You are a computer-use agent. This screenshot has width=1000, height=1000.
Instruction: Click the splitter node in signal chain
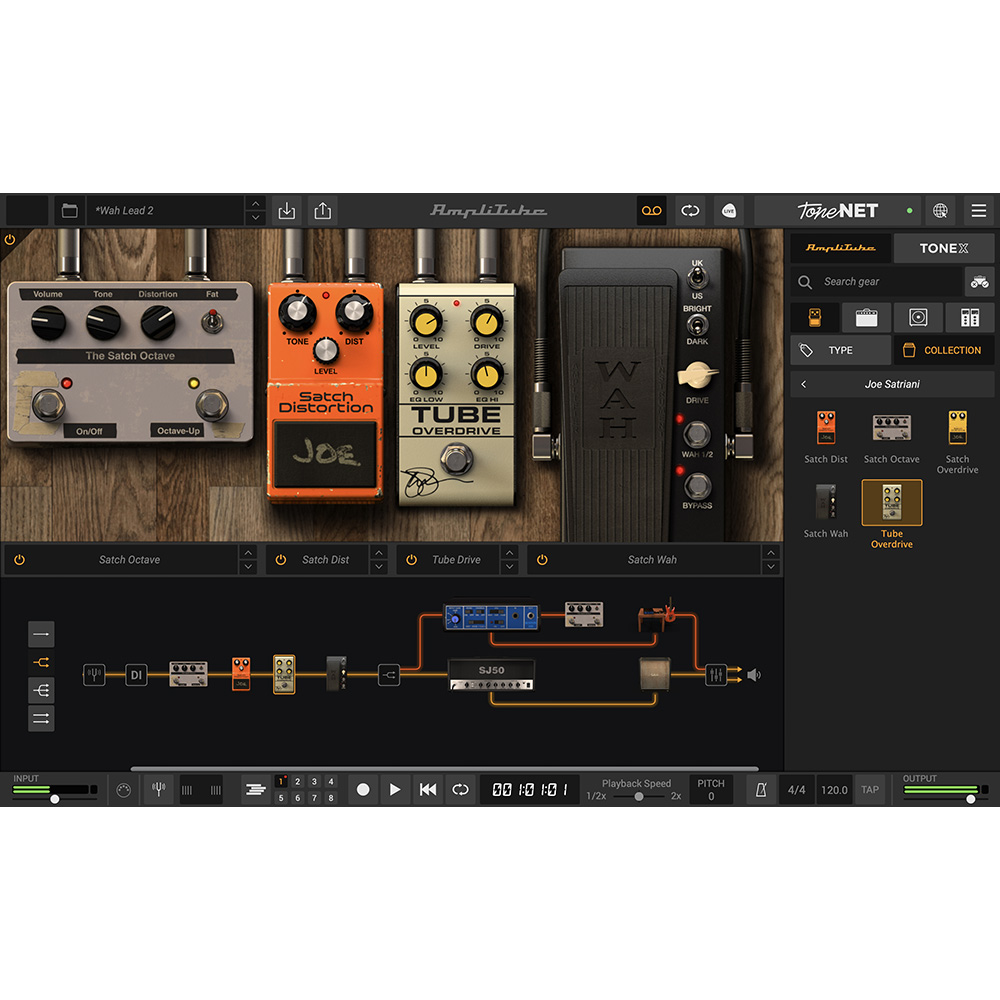389,675
